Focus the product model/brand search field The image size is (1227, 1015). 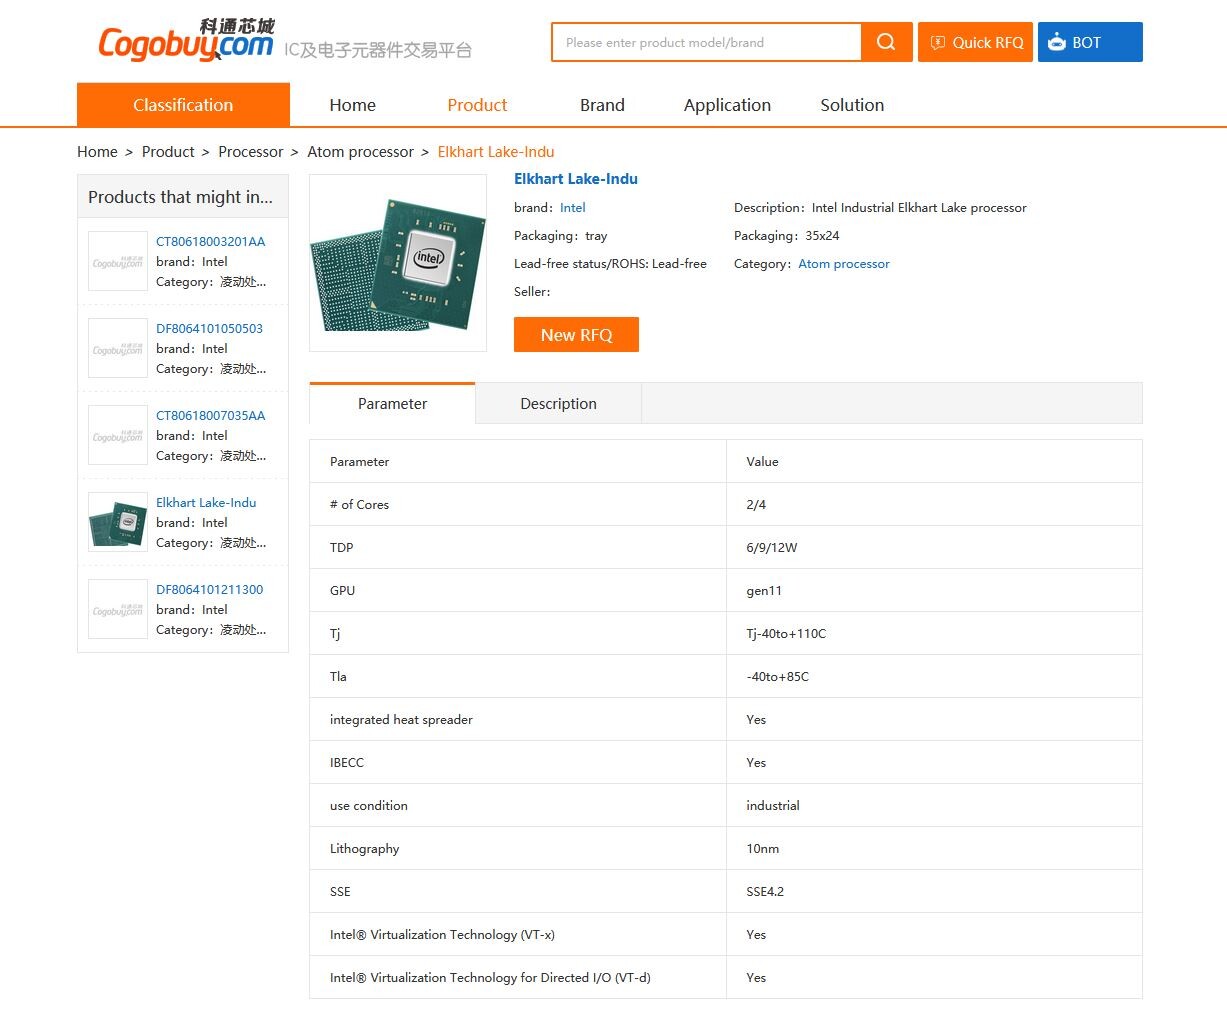tap(706, 42)
